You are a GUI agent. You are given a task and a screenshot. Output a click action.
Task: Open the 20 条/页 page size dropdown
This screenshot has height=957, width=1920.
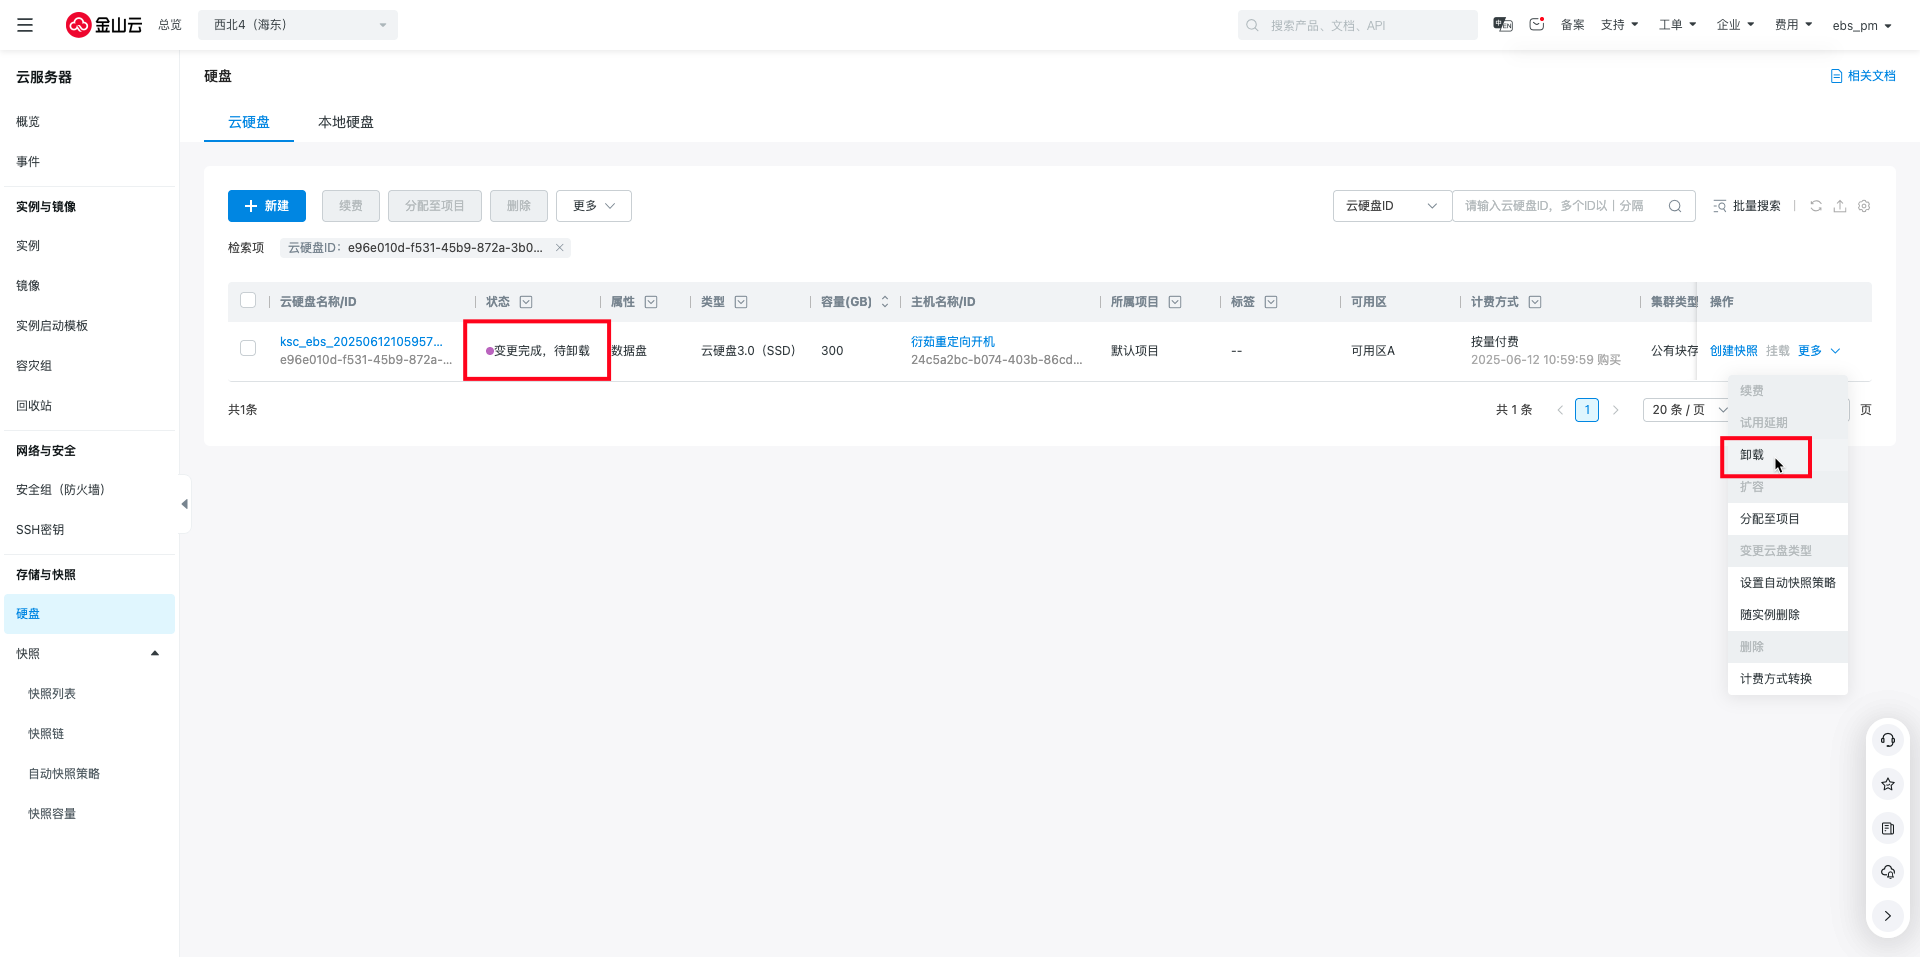tap(1688, 410)
